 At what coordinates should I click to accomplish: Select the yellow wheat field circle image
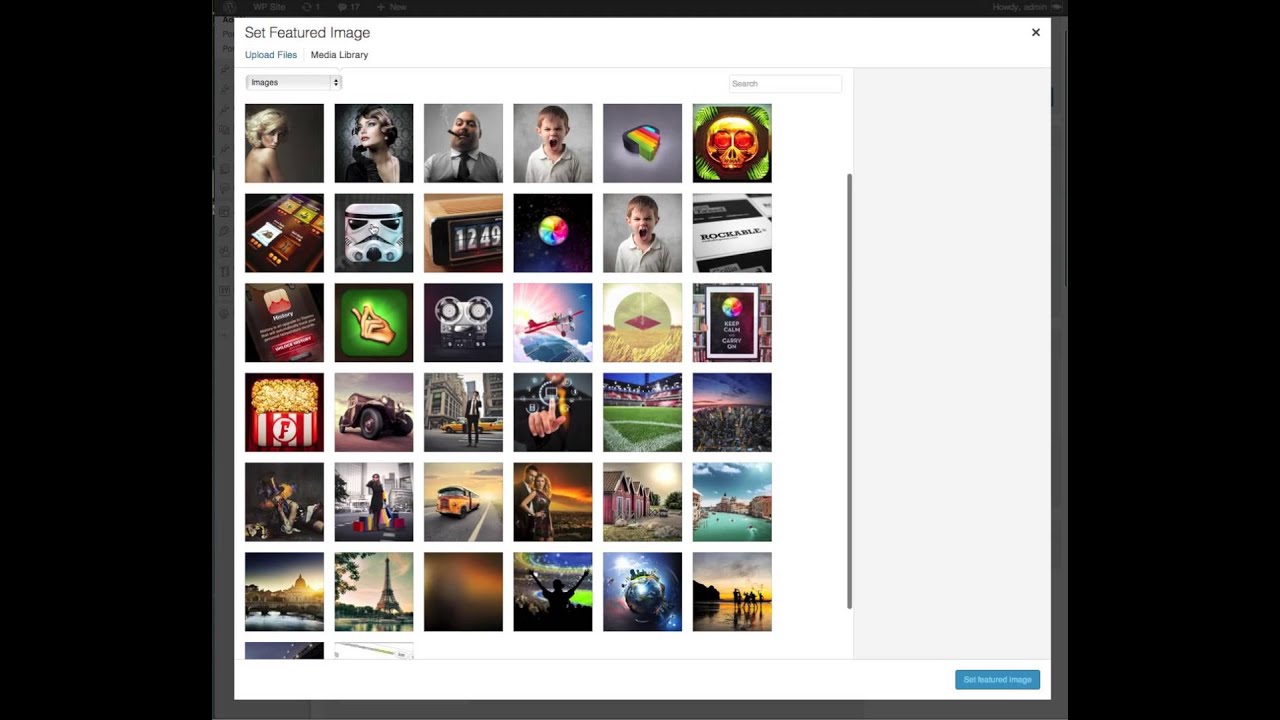[x=642, y=323]
